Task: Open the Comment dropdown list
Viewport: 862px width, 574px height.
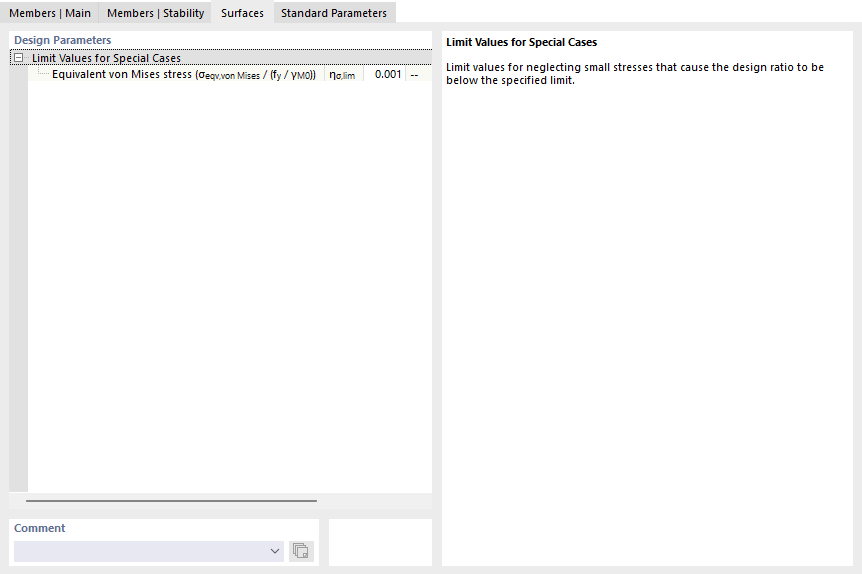Action: coord(275,551)
